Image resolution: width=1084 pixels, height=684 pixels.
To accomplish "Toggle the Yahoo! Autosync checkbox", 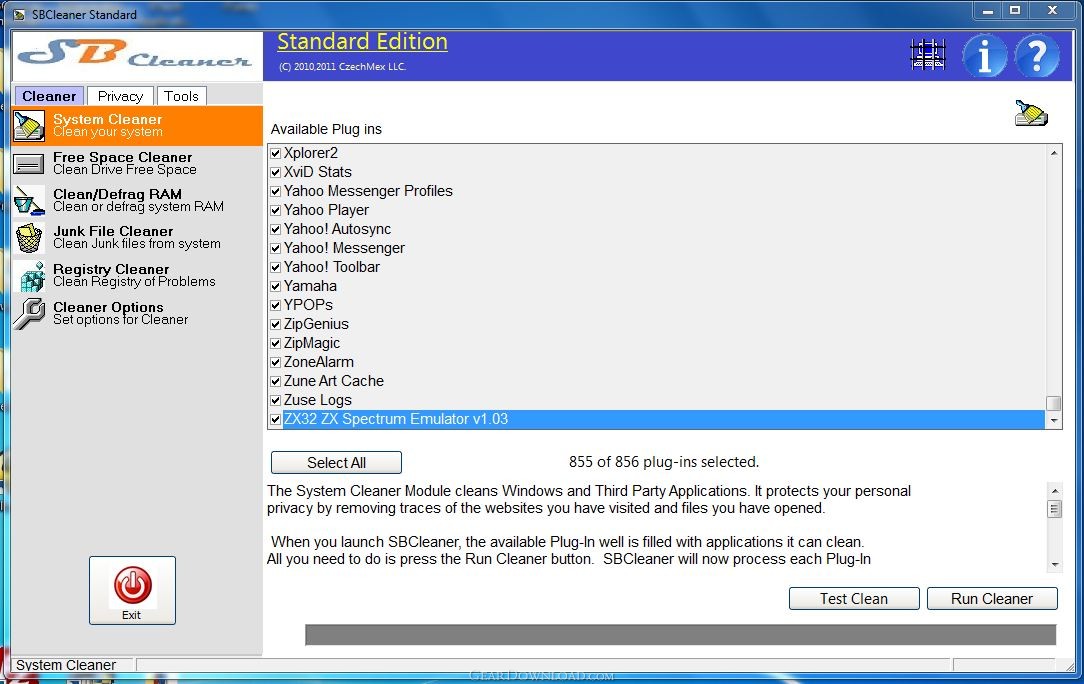I will pos(276,230).
